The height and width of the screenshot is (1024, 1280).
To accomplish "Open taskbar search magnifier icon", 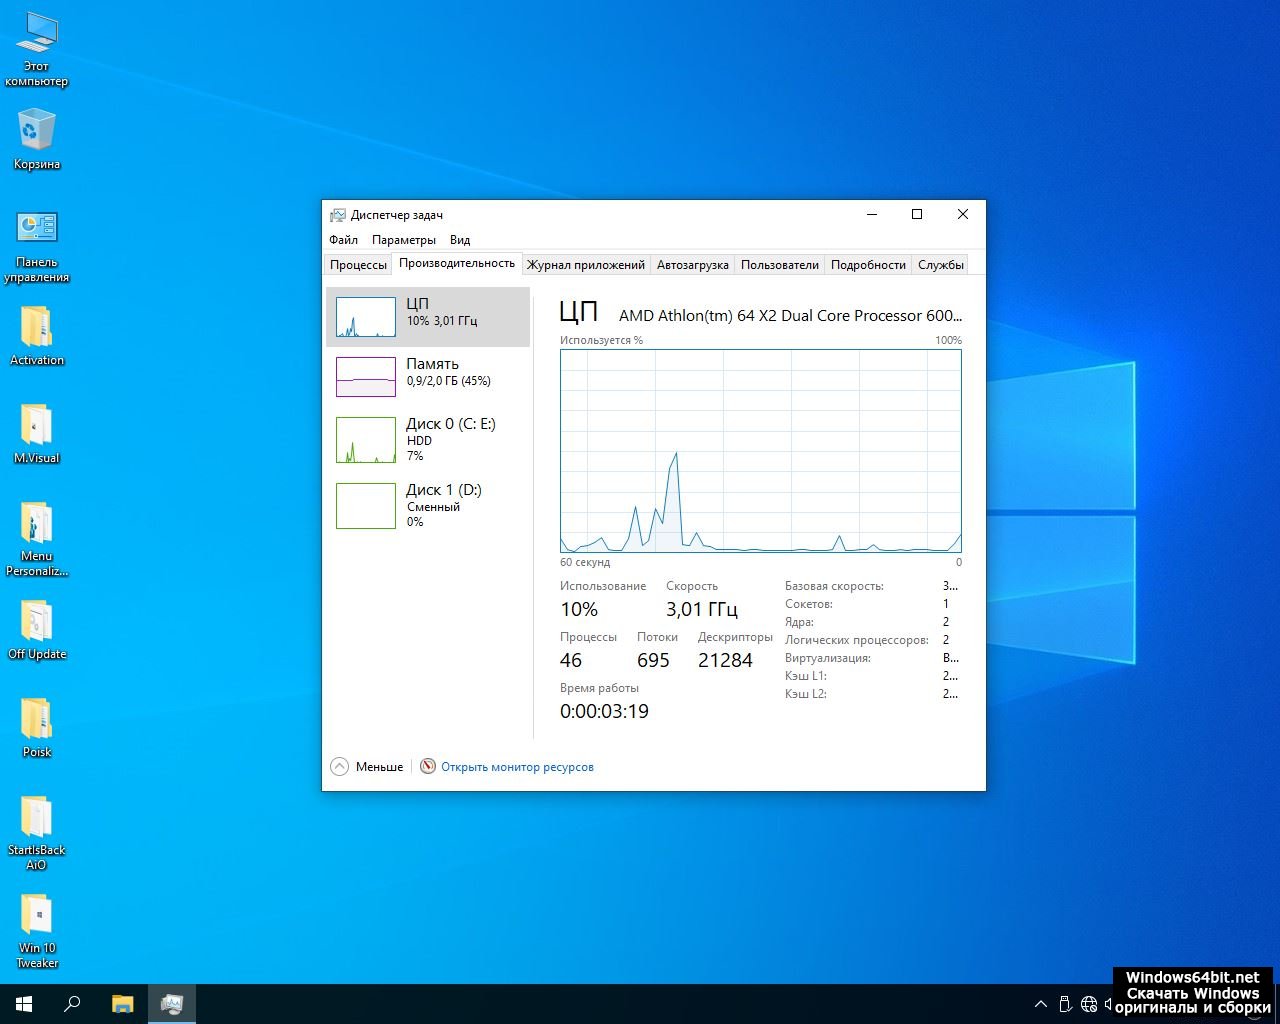I will pos(72,1004).
